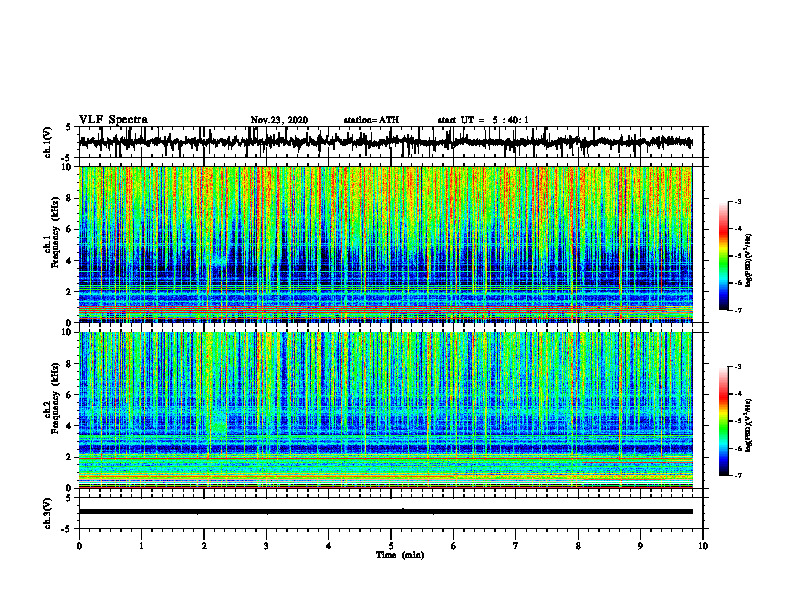
Task: Click the 'station= ATH' header label
Action: tap(371, 120)
